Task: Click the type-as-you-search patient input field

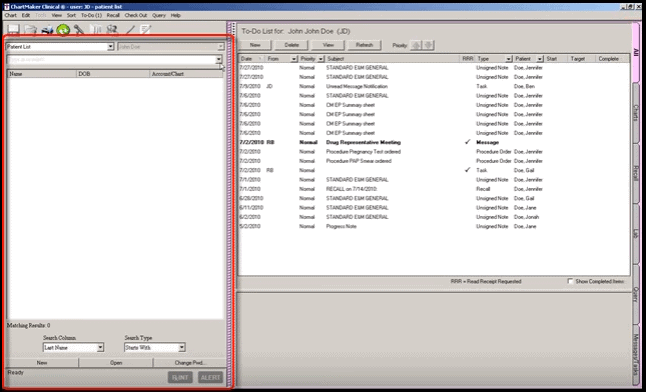Action: 111,59
